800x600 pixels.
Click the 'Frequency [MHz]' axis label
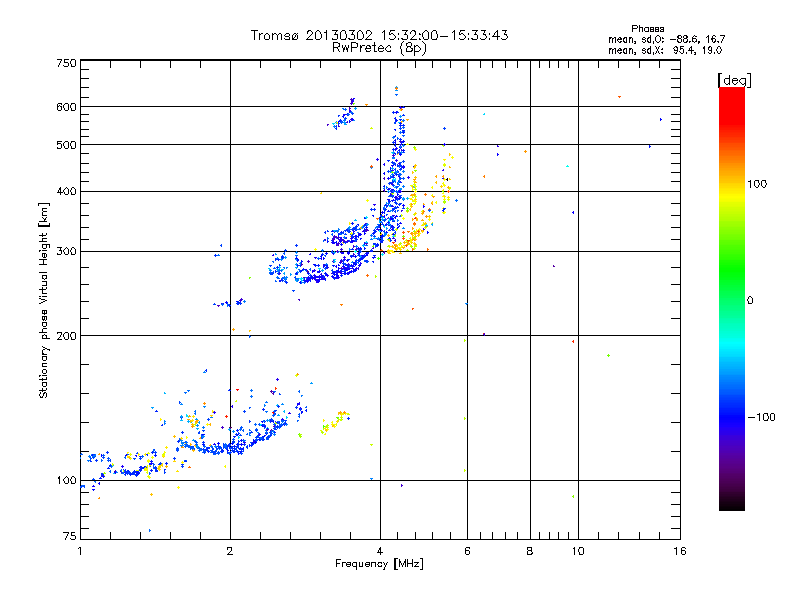pos(379,564)
